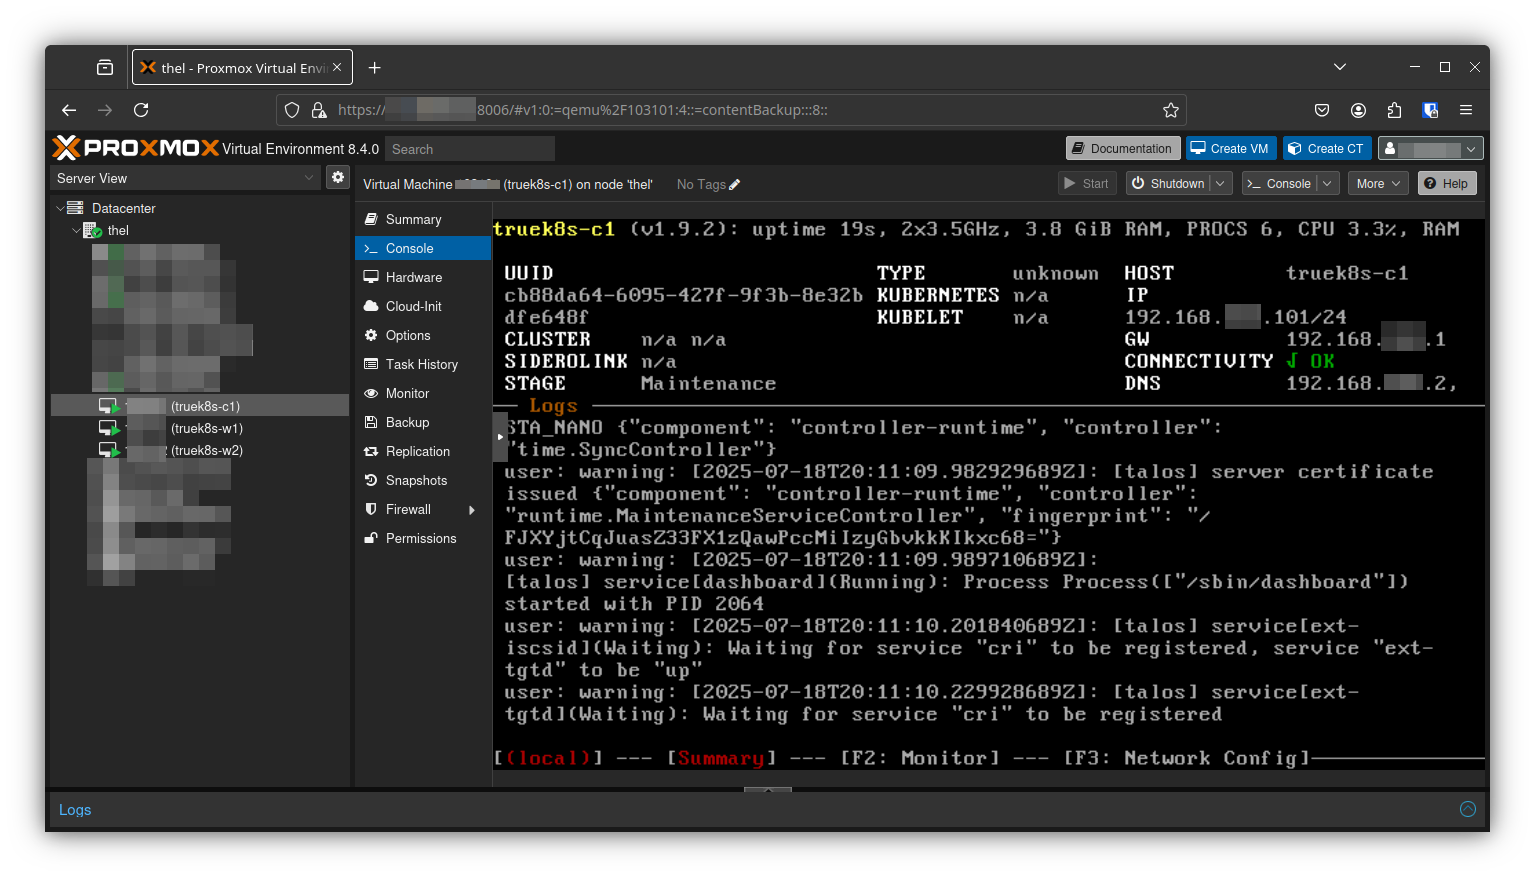Expand the More actions dropdown
Screen dimensions: 1535x877
pyautogui.click(x=1378, y=184)
